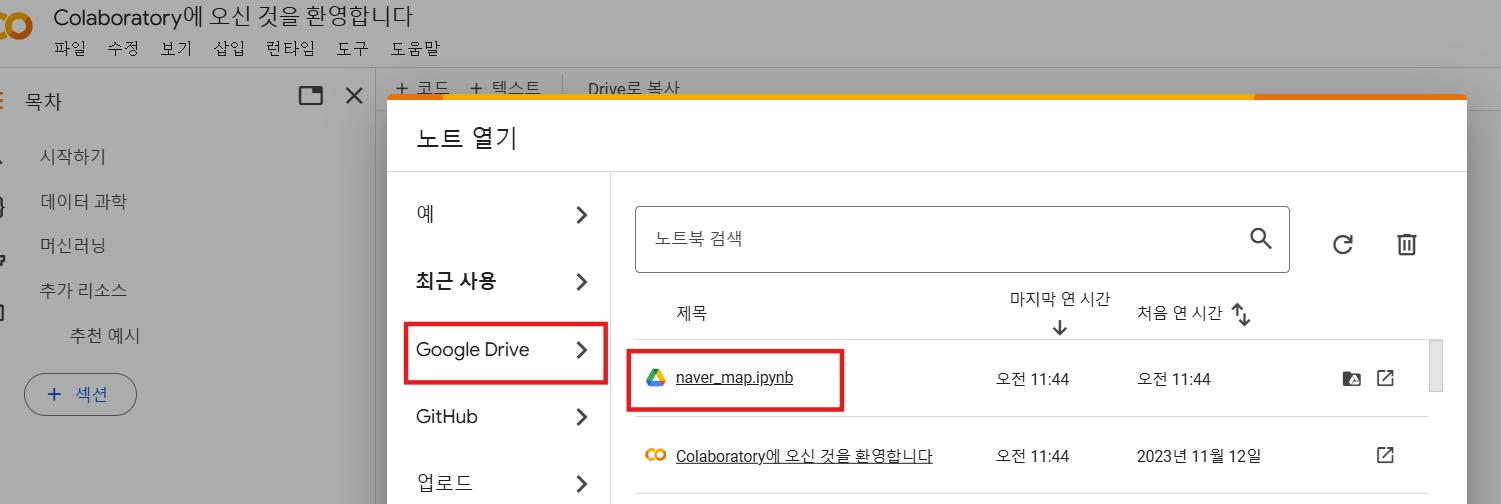Open the naver_map.ipynb notebook link
The image size is (1501, 504).
(x=734, y=378)
